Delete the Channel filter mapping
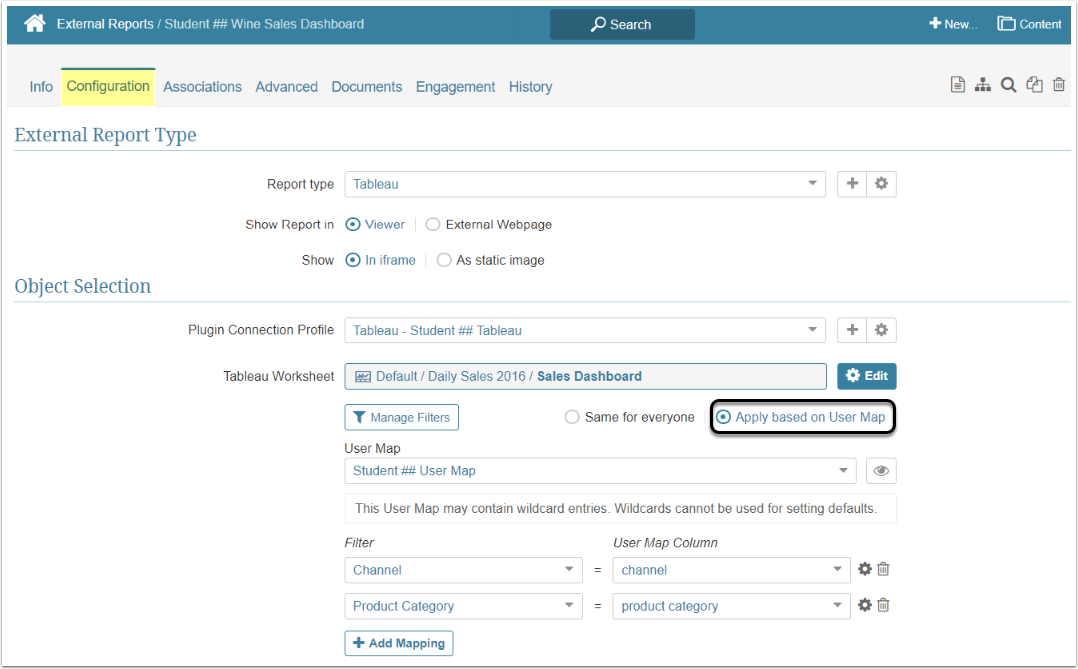Viewport: 1078px width, 669px height. [883, 570]
